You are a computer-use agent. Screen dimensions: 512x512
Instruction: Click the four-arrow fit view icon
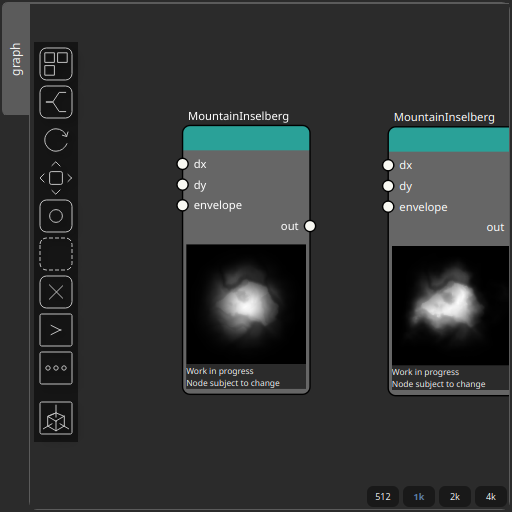click(x=56, y=178)
